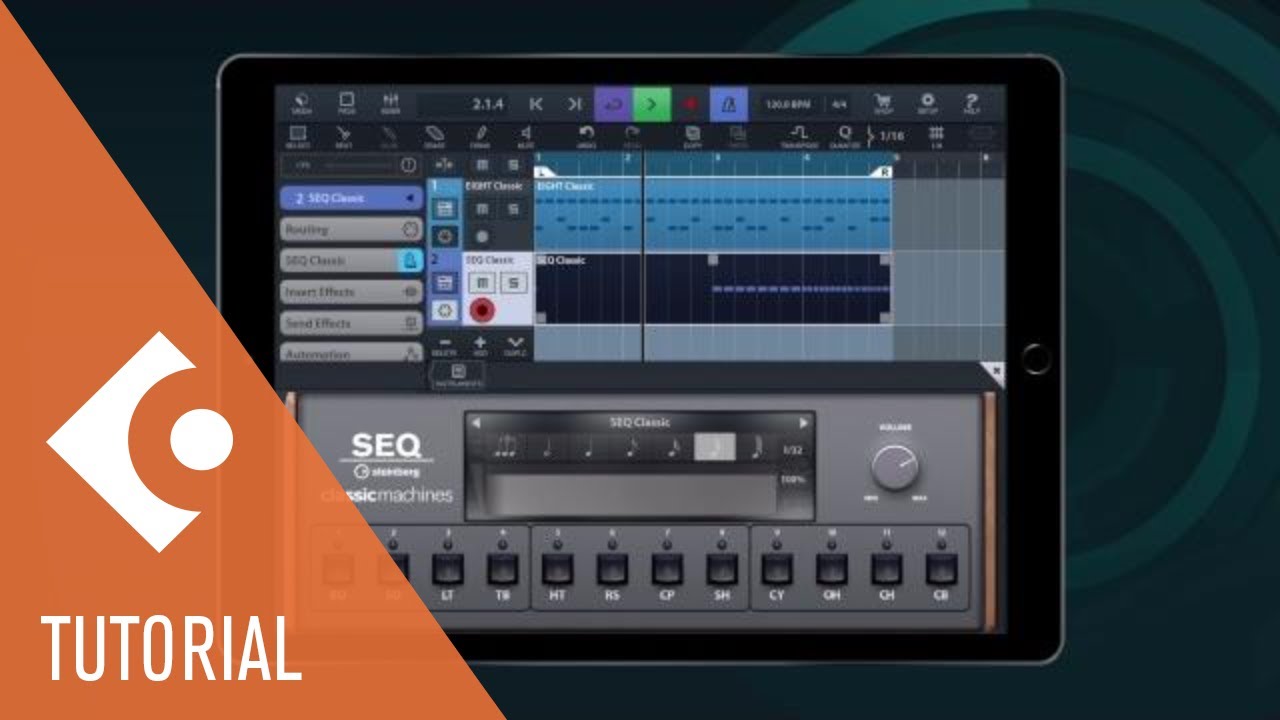Toggle the metronome click
This screenshot has width=1280, height=720.
(x=728, y=104)
